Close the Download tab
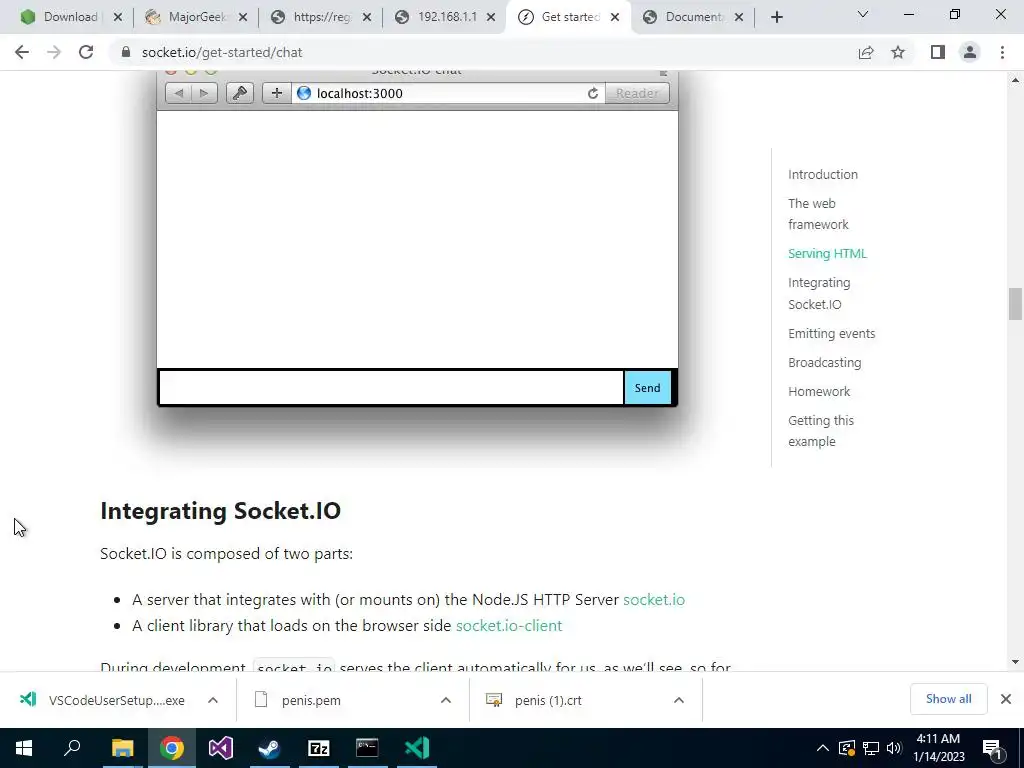The height and width of the screenshot is (768, 1024). (x=118, y=17)
